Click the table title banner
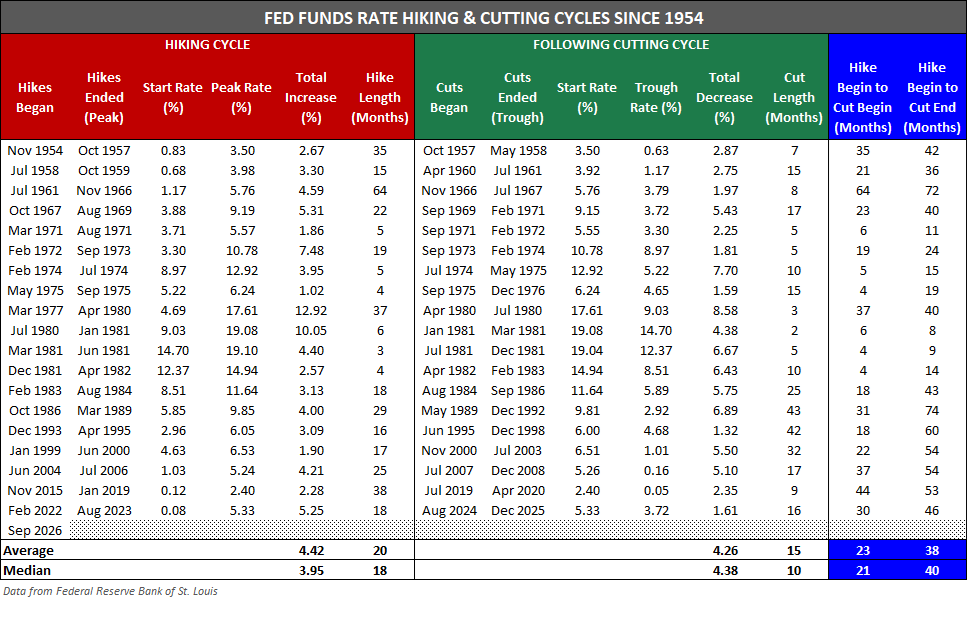This screenshot has width=967, height=620. [484, 17]
